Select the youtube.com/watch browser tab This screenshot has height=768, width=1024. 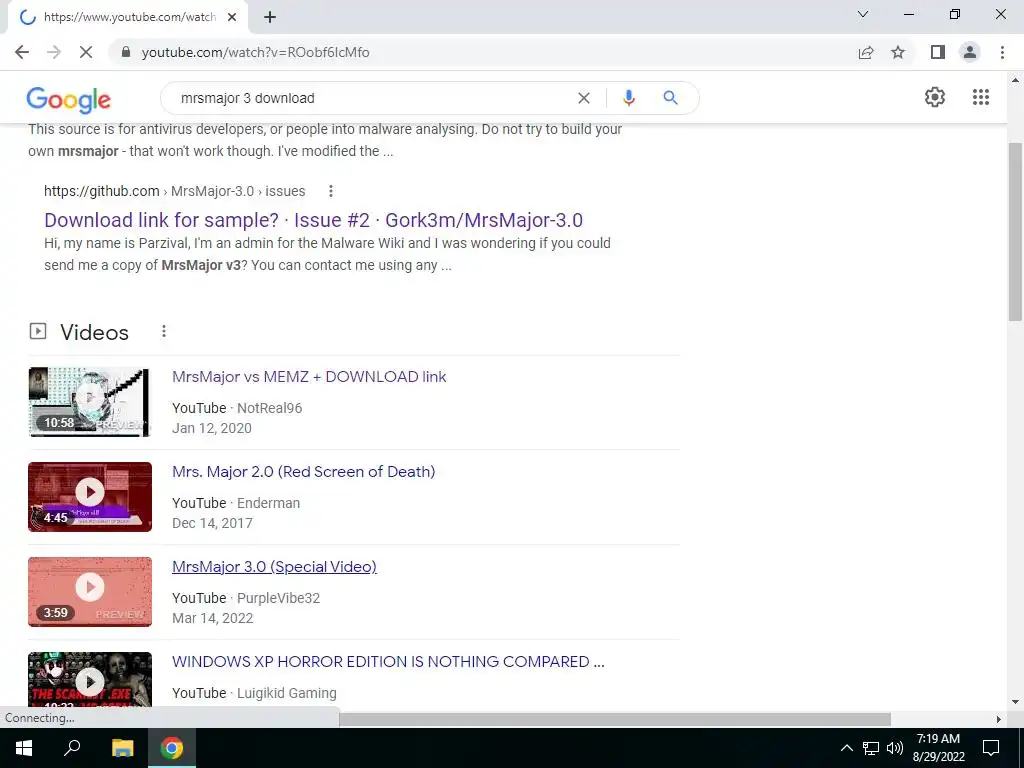128,18
